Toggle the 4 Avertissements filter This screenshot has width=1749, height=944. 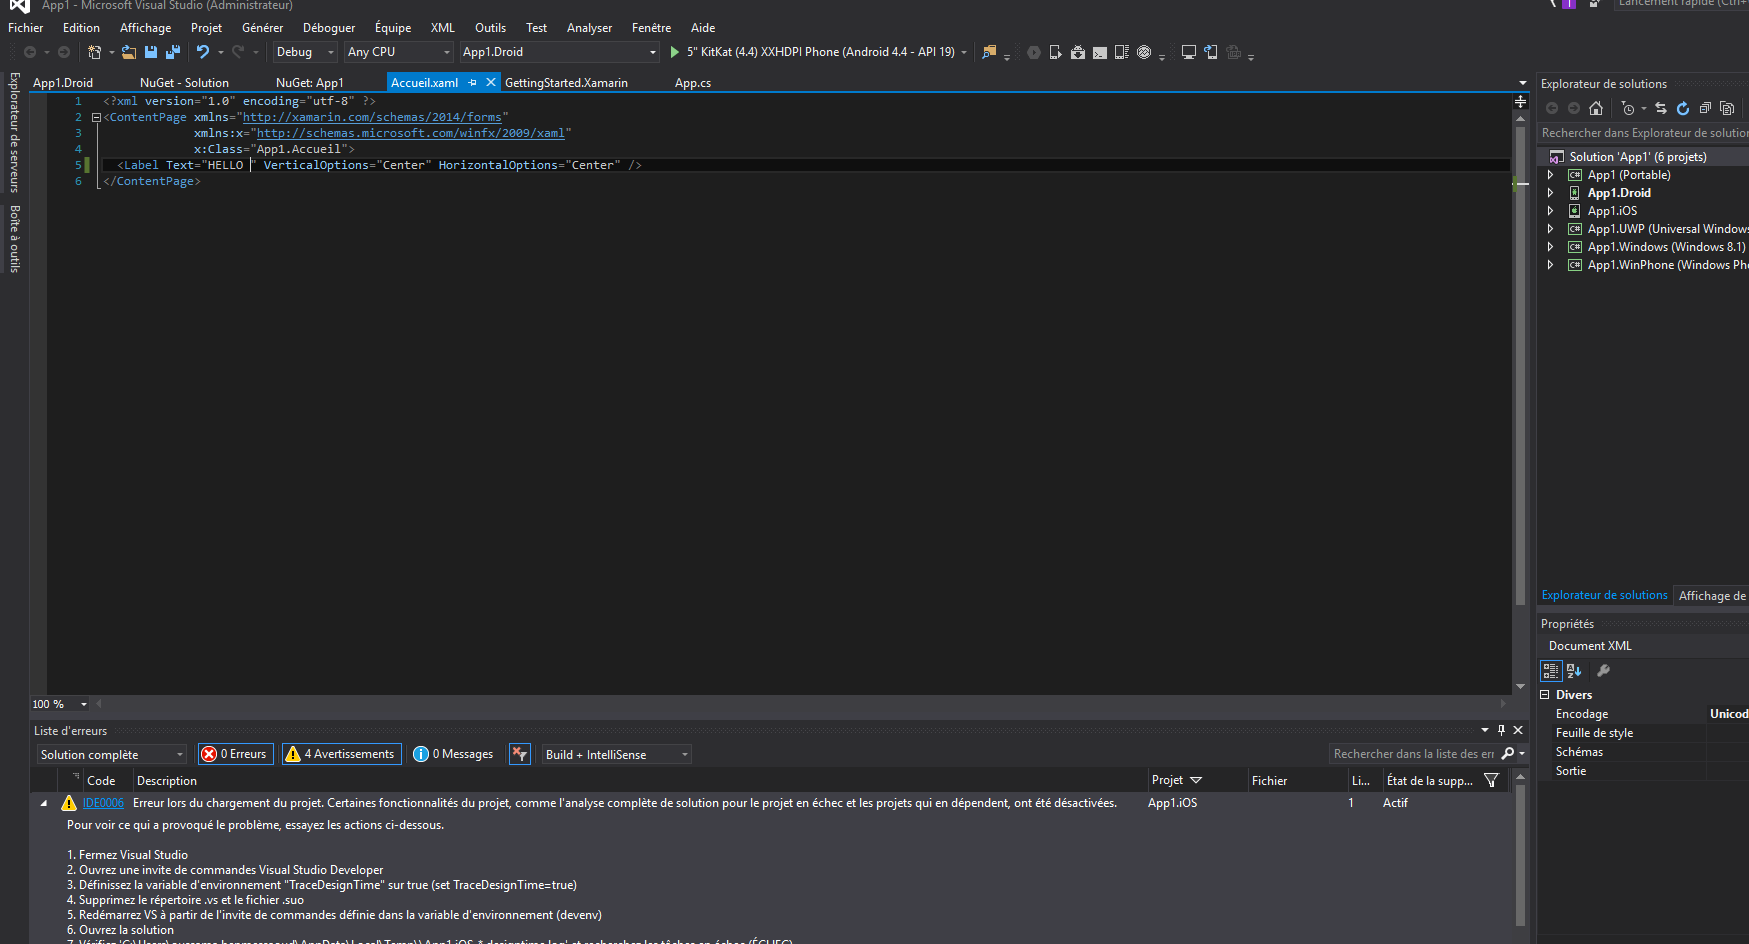[x=342, y=754]
